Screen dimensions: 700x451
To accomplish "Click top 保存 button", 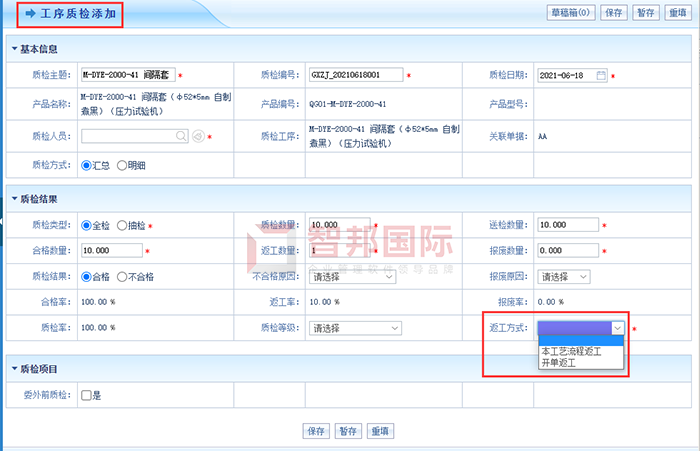I will [x=614, y=13].
